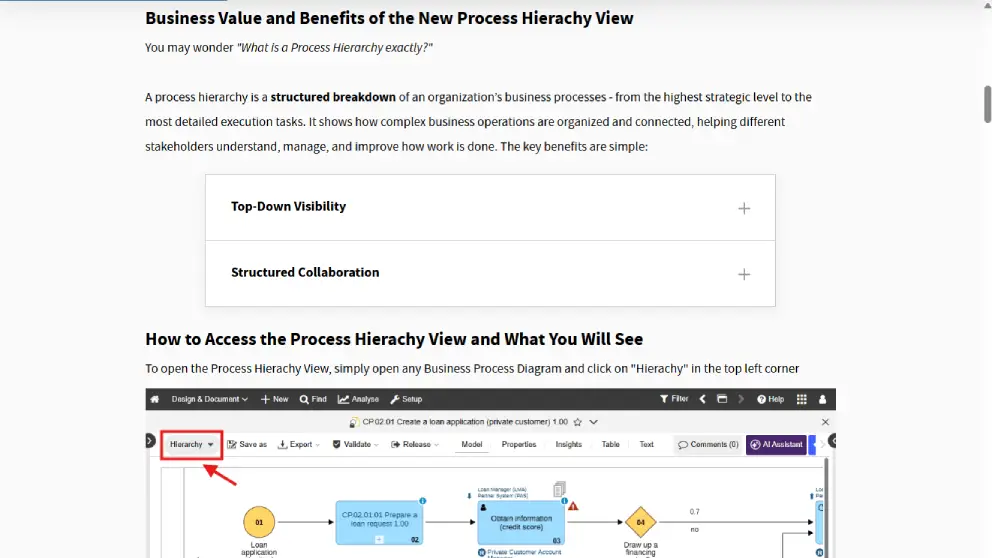Switch to the Insights tab

coord(569,444)
